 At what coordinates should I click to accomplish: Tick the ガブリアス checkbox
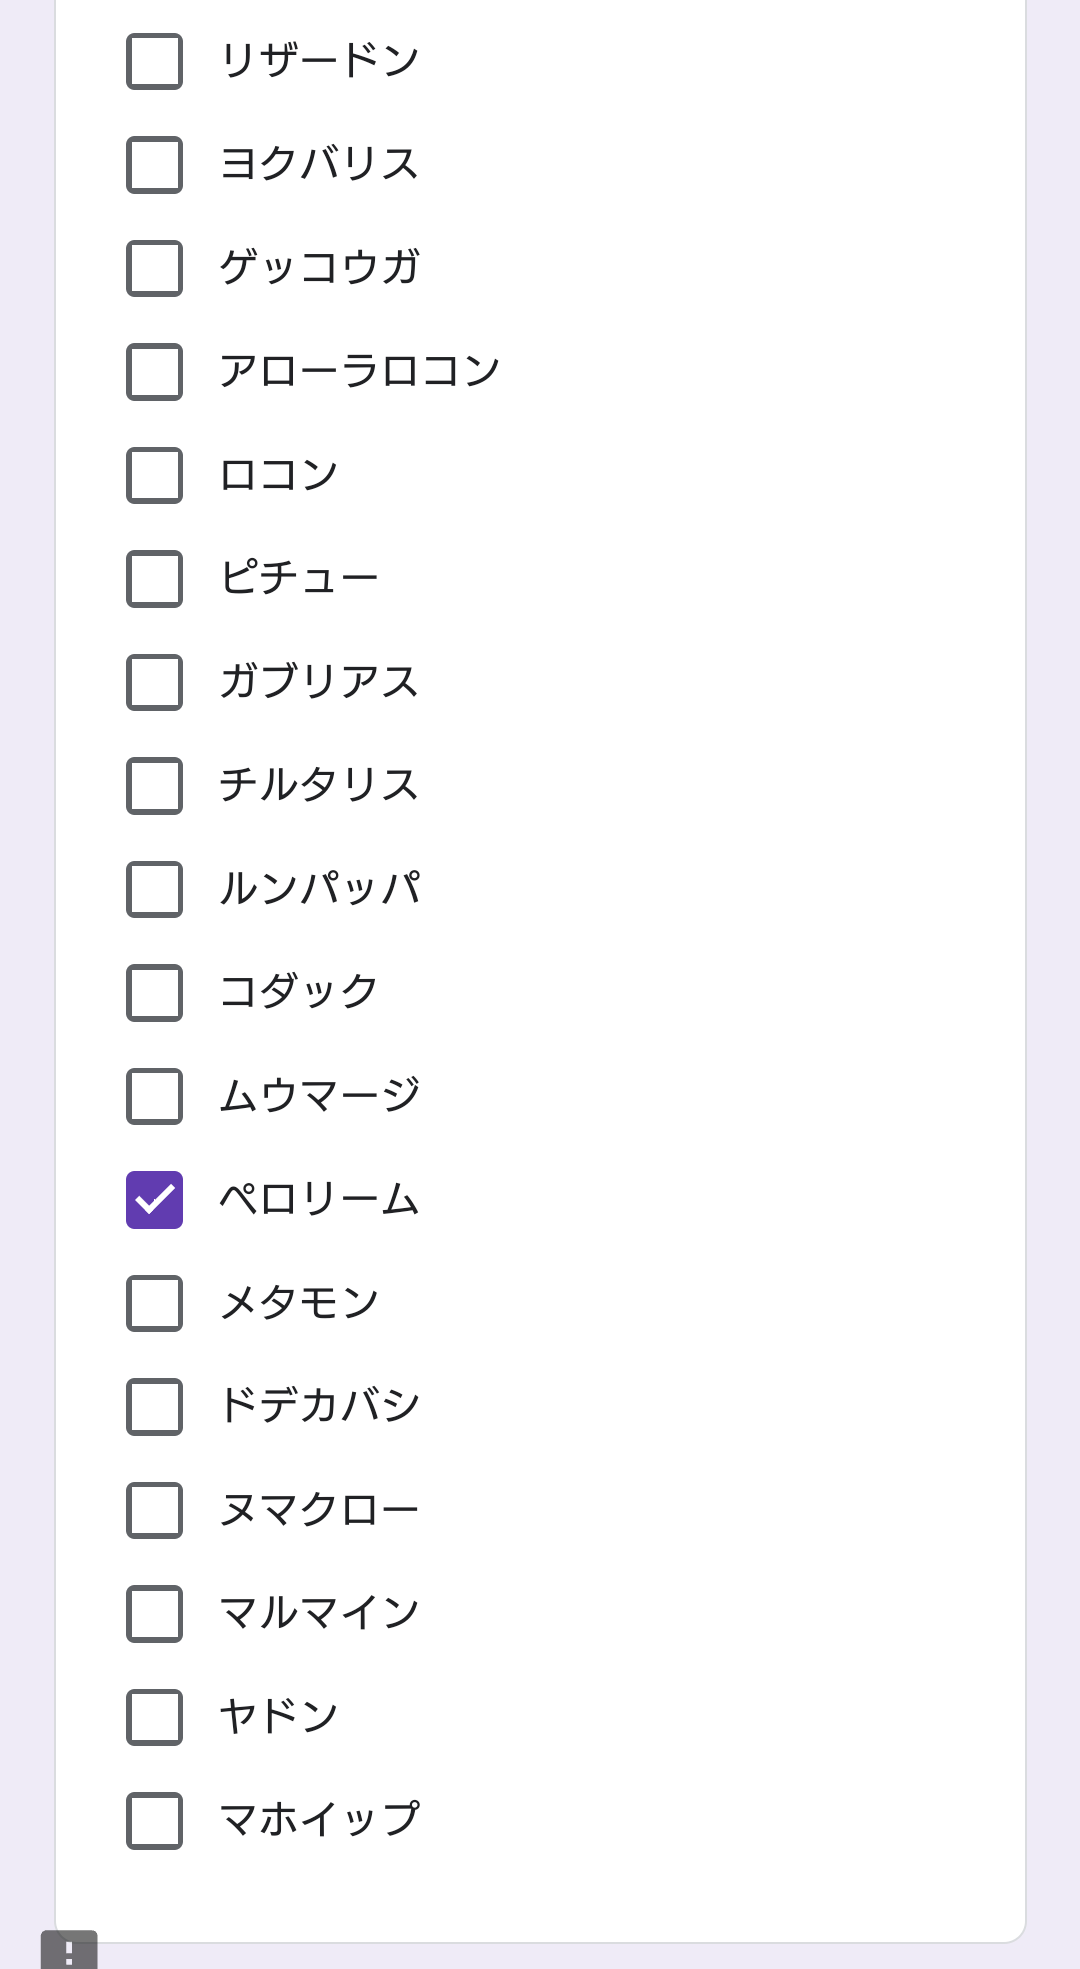click(x=154, y=682)
